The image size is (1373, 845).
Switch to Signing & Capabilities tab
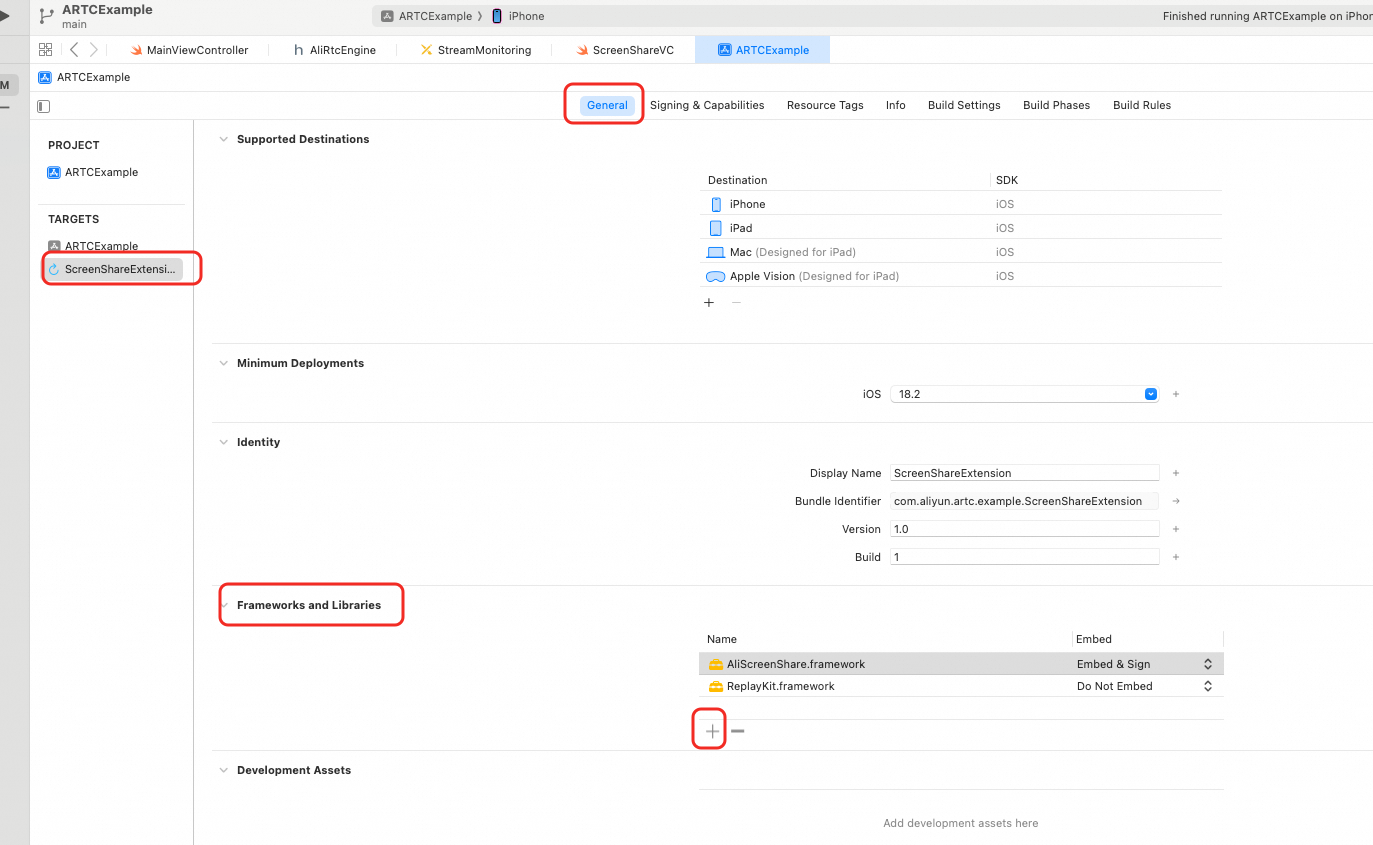[x=707, y=105]
